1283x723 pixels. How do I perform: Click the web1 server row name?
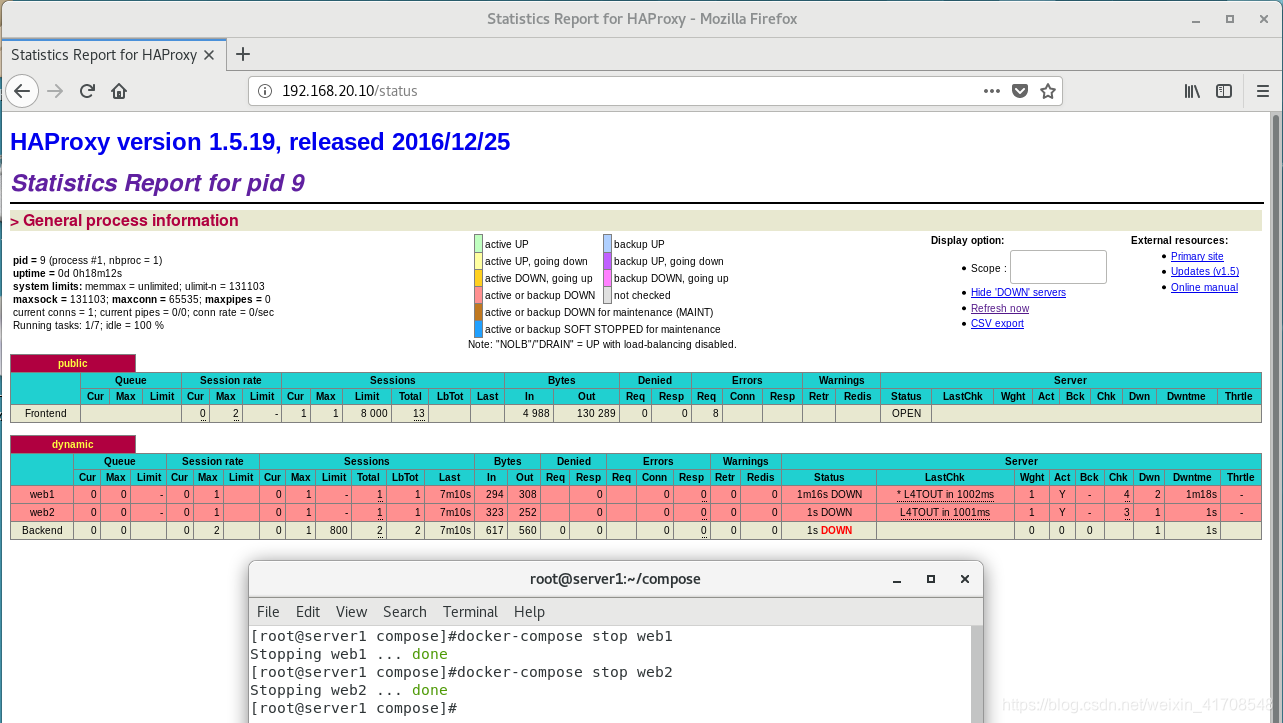(42, 494)
